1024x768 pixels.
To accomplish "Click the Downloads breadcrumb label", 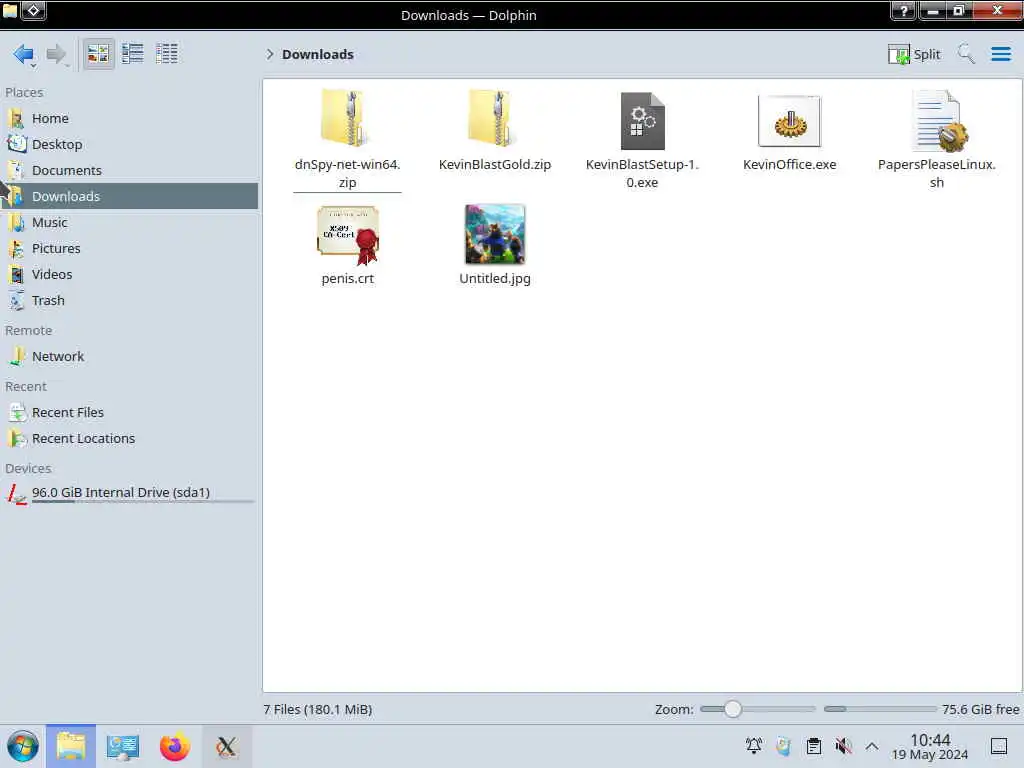I will click(317, 54).
